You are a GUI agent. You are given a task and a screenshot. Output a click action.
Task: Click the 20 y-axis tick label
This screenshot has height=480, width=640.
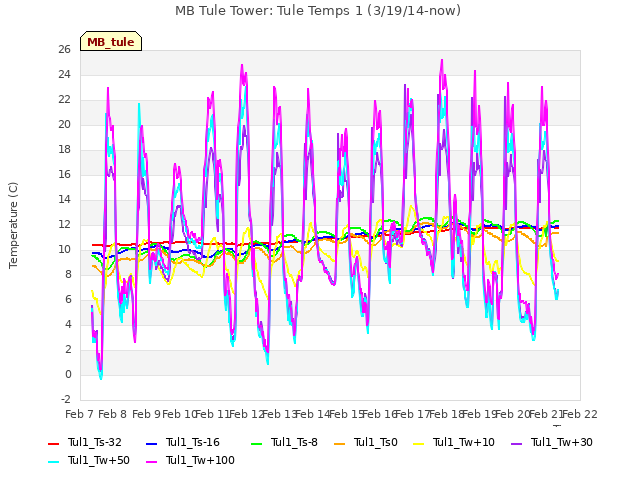pos(64,124)
